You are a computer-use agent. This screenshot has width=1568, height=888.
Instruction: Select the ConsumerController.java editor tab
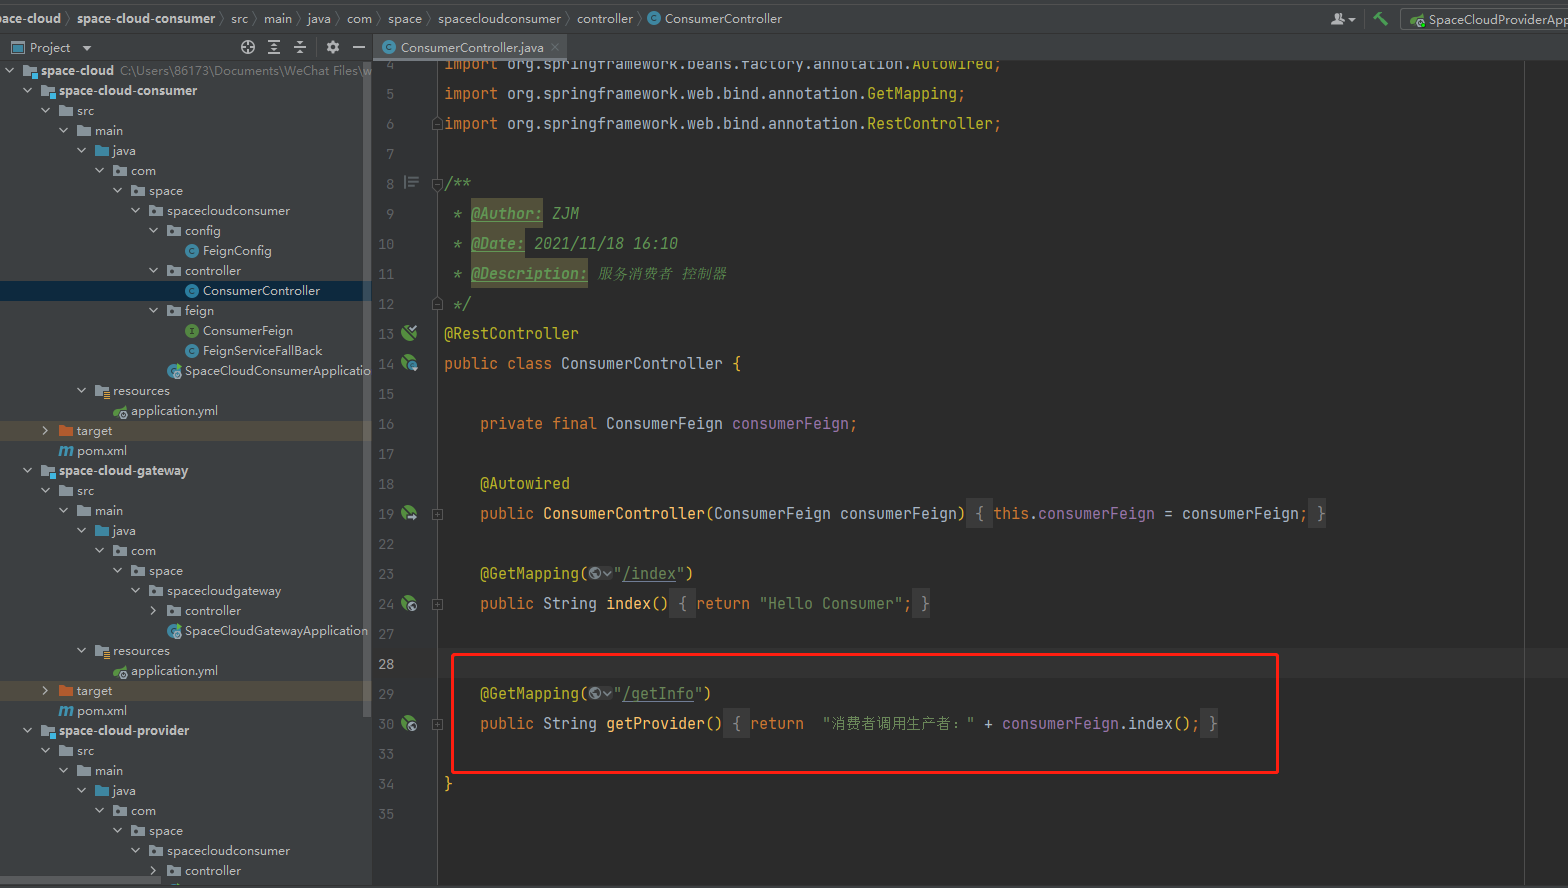tap(471, 47)
